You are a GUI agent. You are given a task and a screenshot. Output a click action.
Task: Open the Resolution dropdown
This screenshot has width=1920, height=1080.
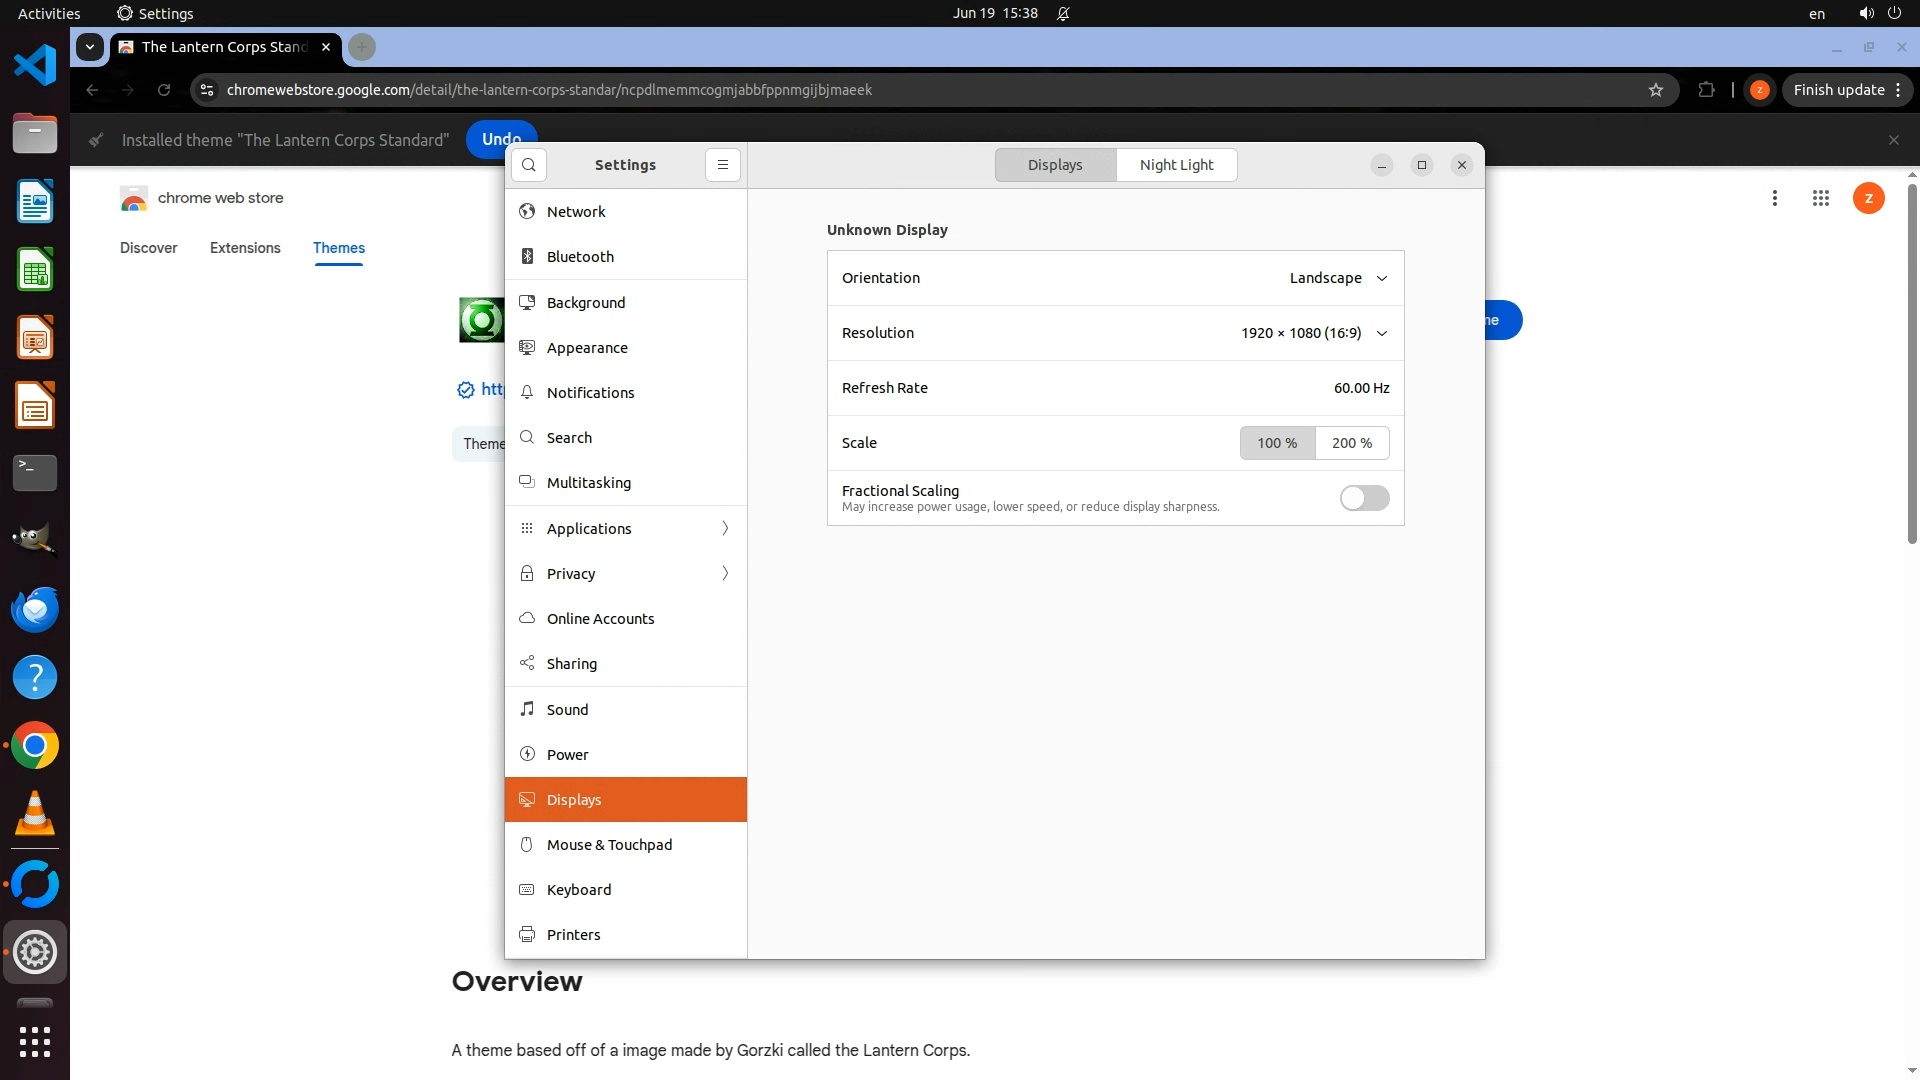point(1314,333)
